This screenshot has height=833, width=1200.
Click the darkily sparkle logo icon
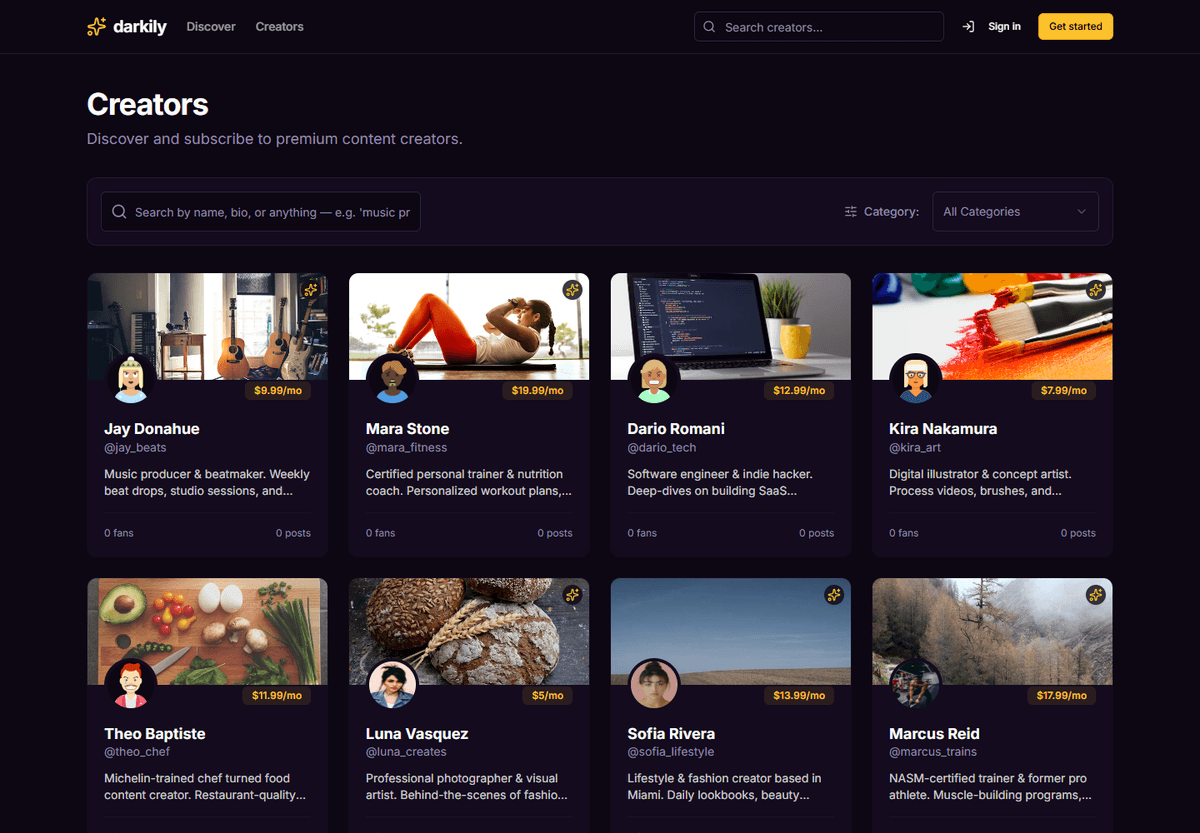tap(97, 27)
